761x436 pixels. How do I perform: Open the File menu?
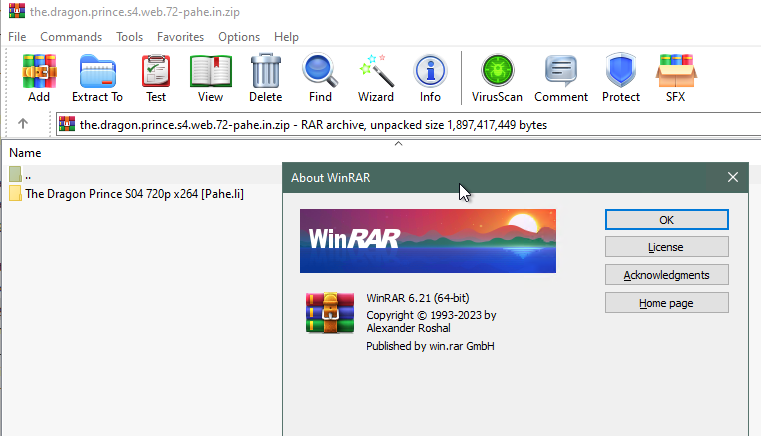[x=17, y=37]
